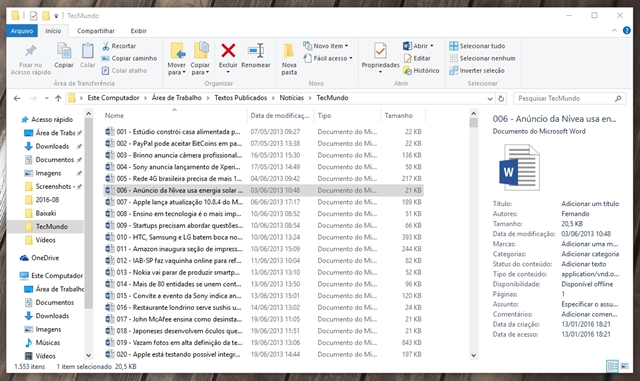The height and width of the screenshot is (381, 640).
Task: Refresh the TecMundo folder view
Action: (501, 98)
